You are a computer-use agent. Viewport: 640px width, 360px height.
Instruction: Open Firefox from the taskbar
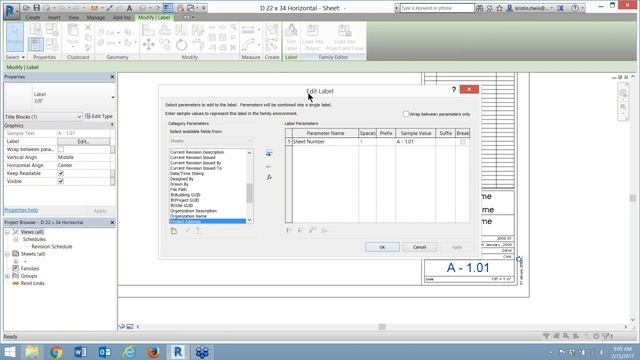coord(153,352)
